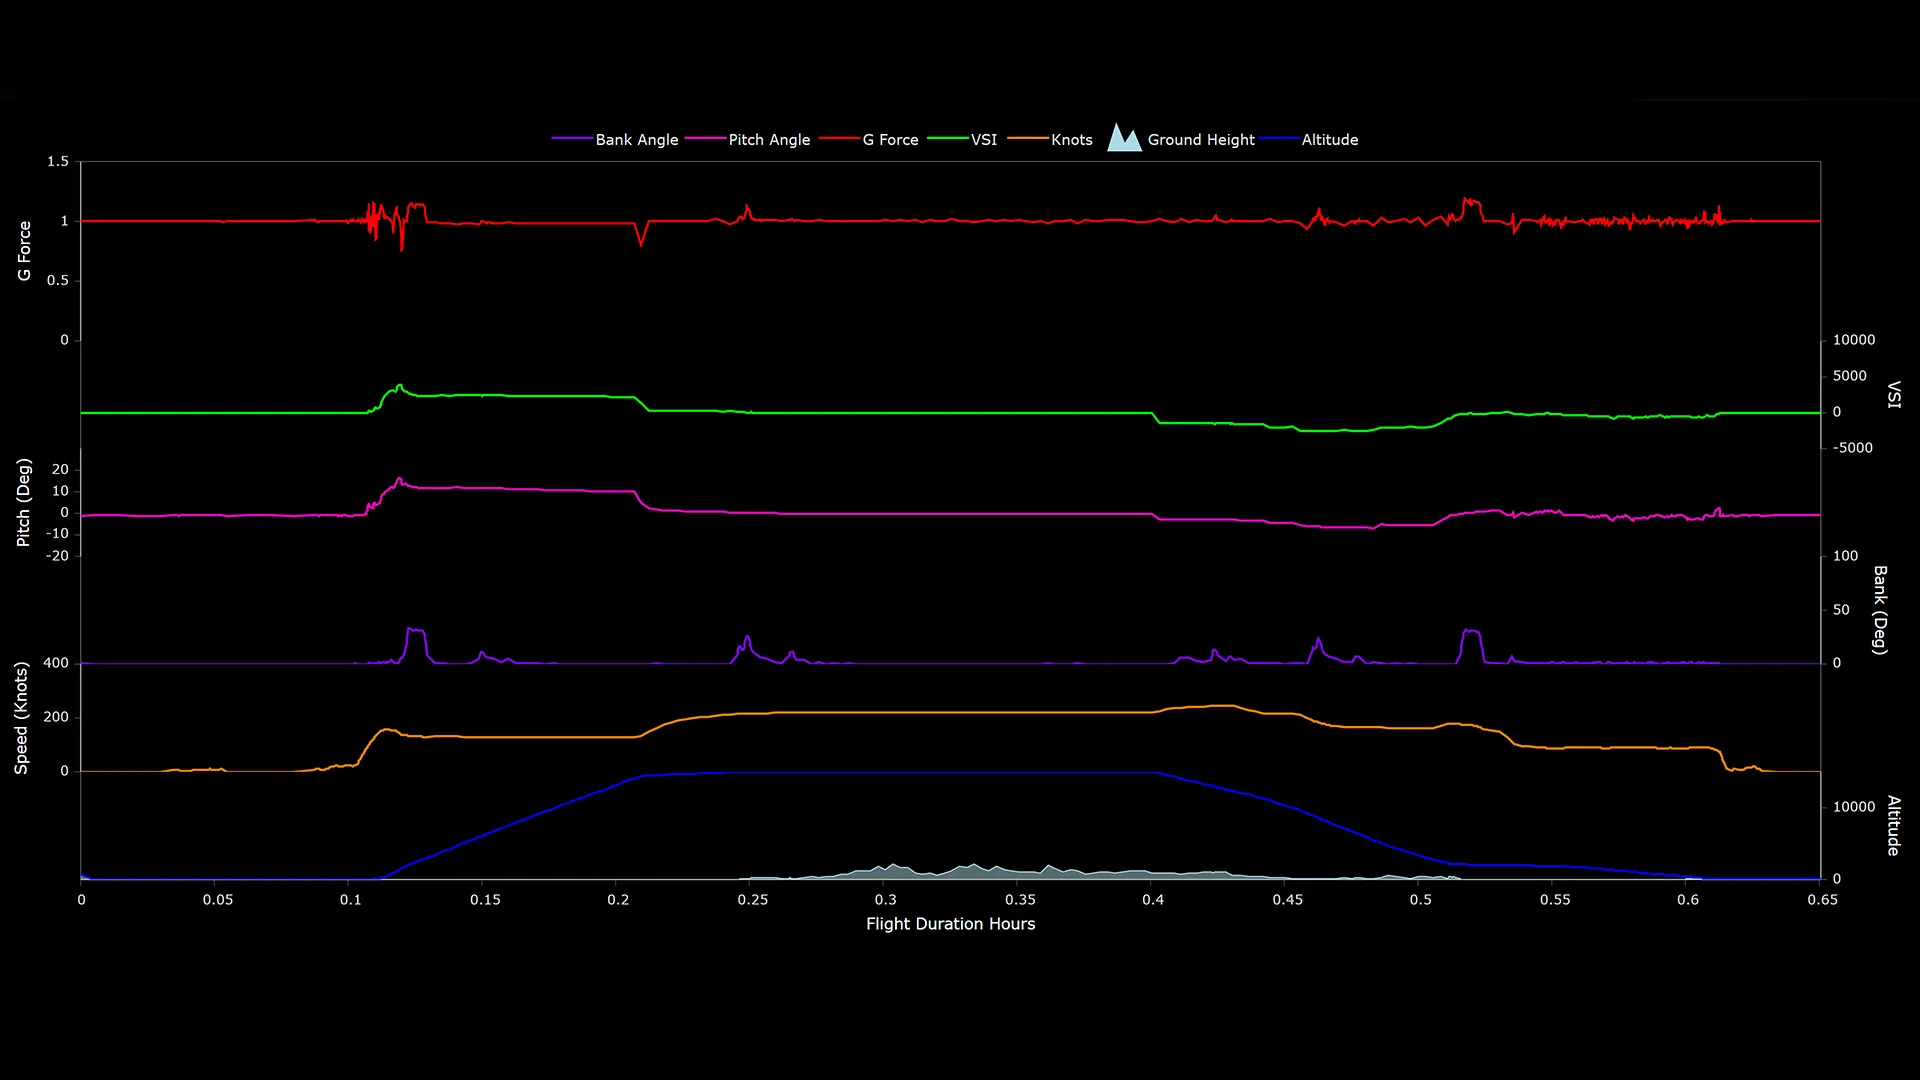The width and height of the screenshot is (1920, 1080).
Task: Click the Ground Height mountain icon in the legend
Action: 1124,139
